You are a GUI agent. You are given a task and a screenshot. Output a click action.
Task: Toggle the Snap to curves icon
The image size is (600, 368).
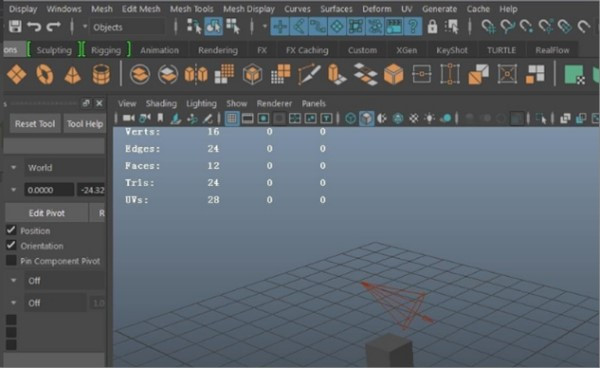pyautogui.click(x=508, y=27)
